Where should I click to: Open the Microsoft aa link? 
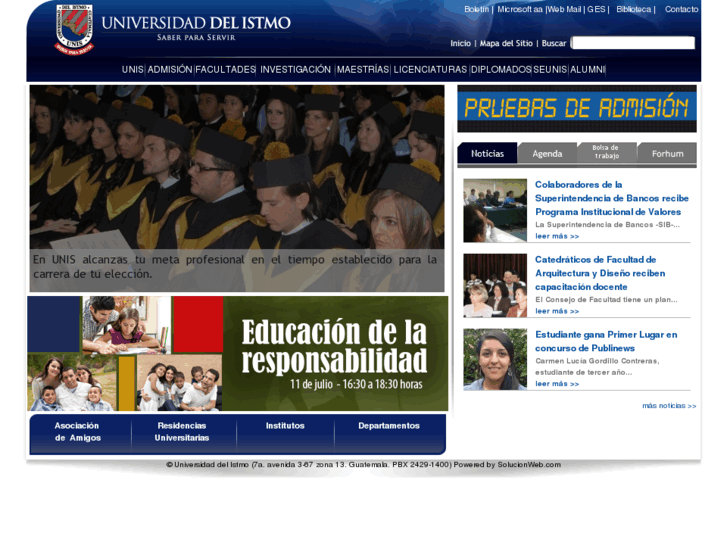520,9
